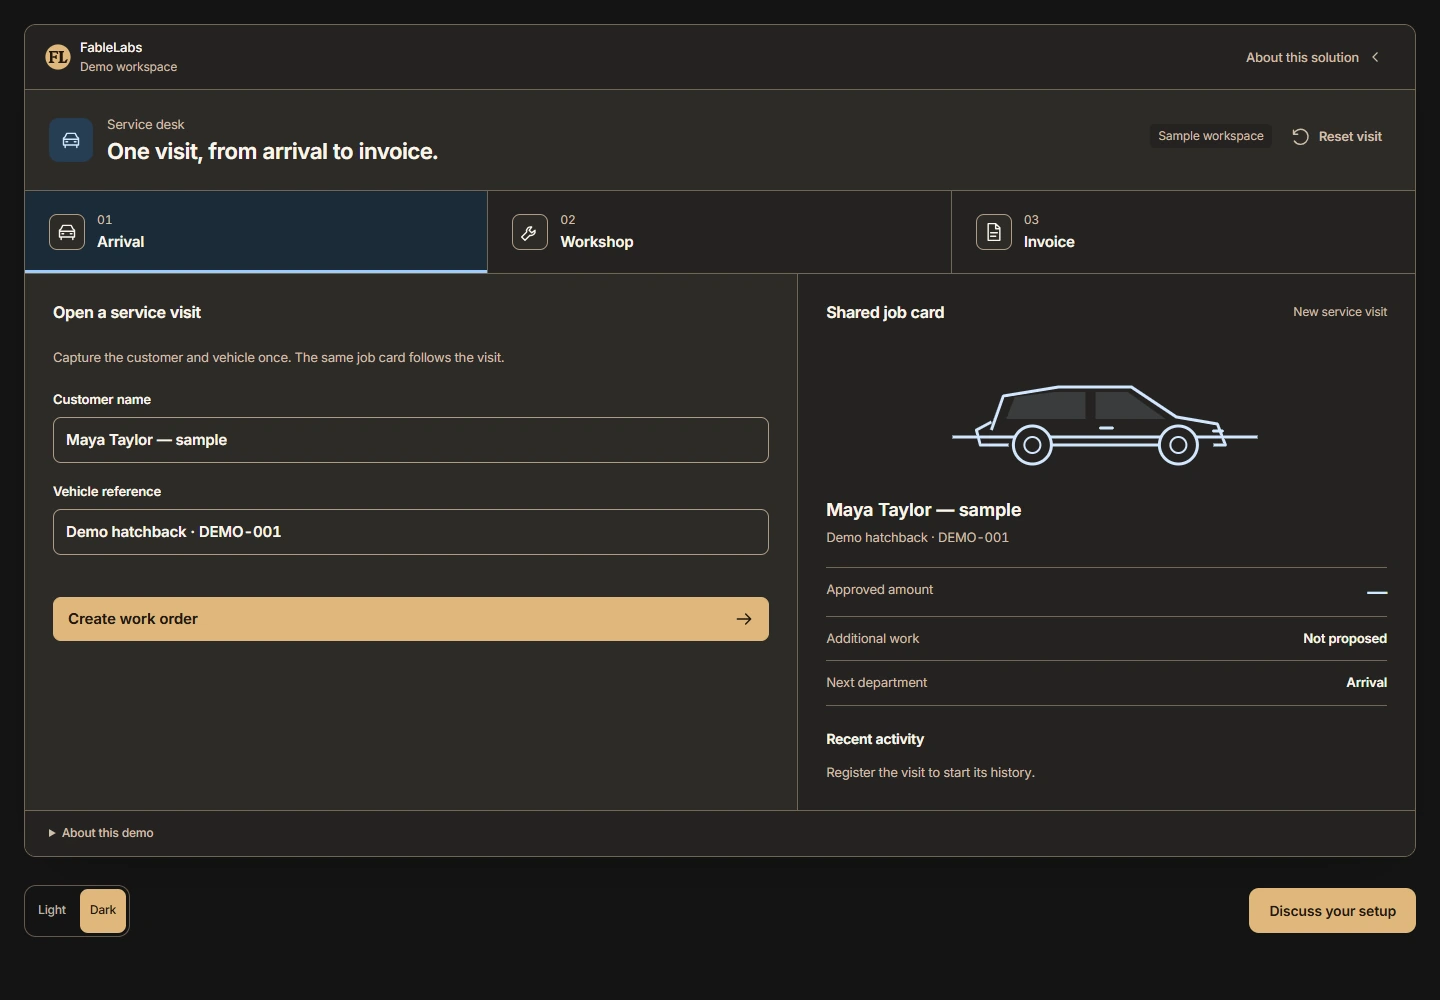
Task: Collapse the About this solution chevron
Action: coord(1376,57)
